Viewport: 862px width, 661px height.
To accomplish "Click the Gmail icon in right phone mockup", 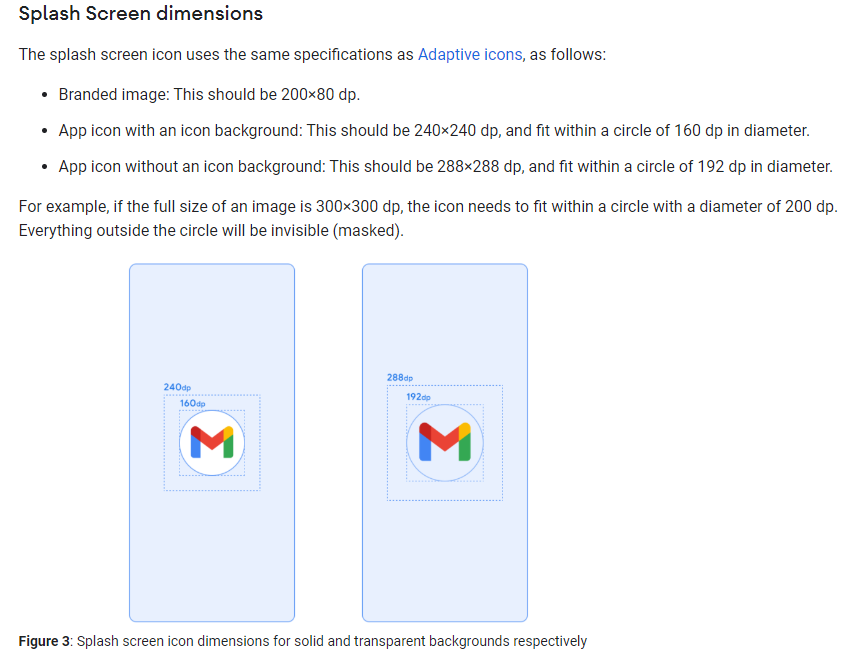I will point(445,442).
